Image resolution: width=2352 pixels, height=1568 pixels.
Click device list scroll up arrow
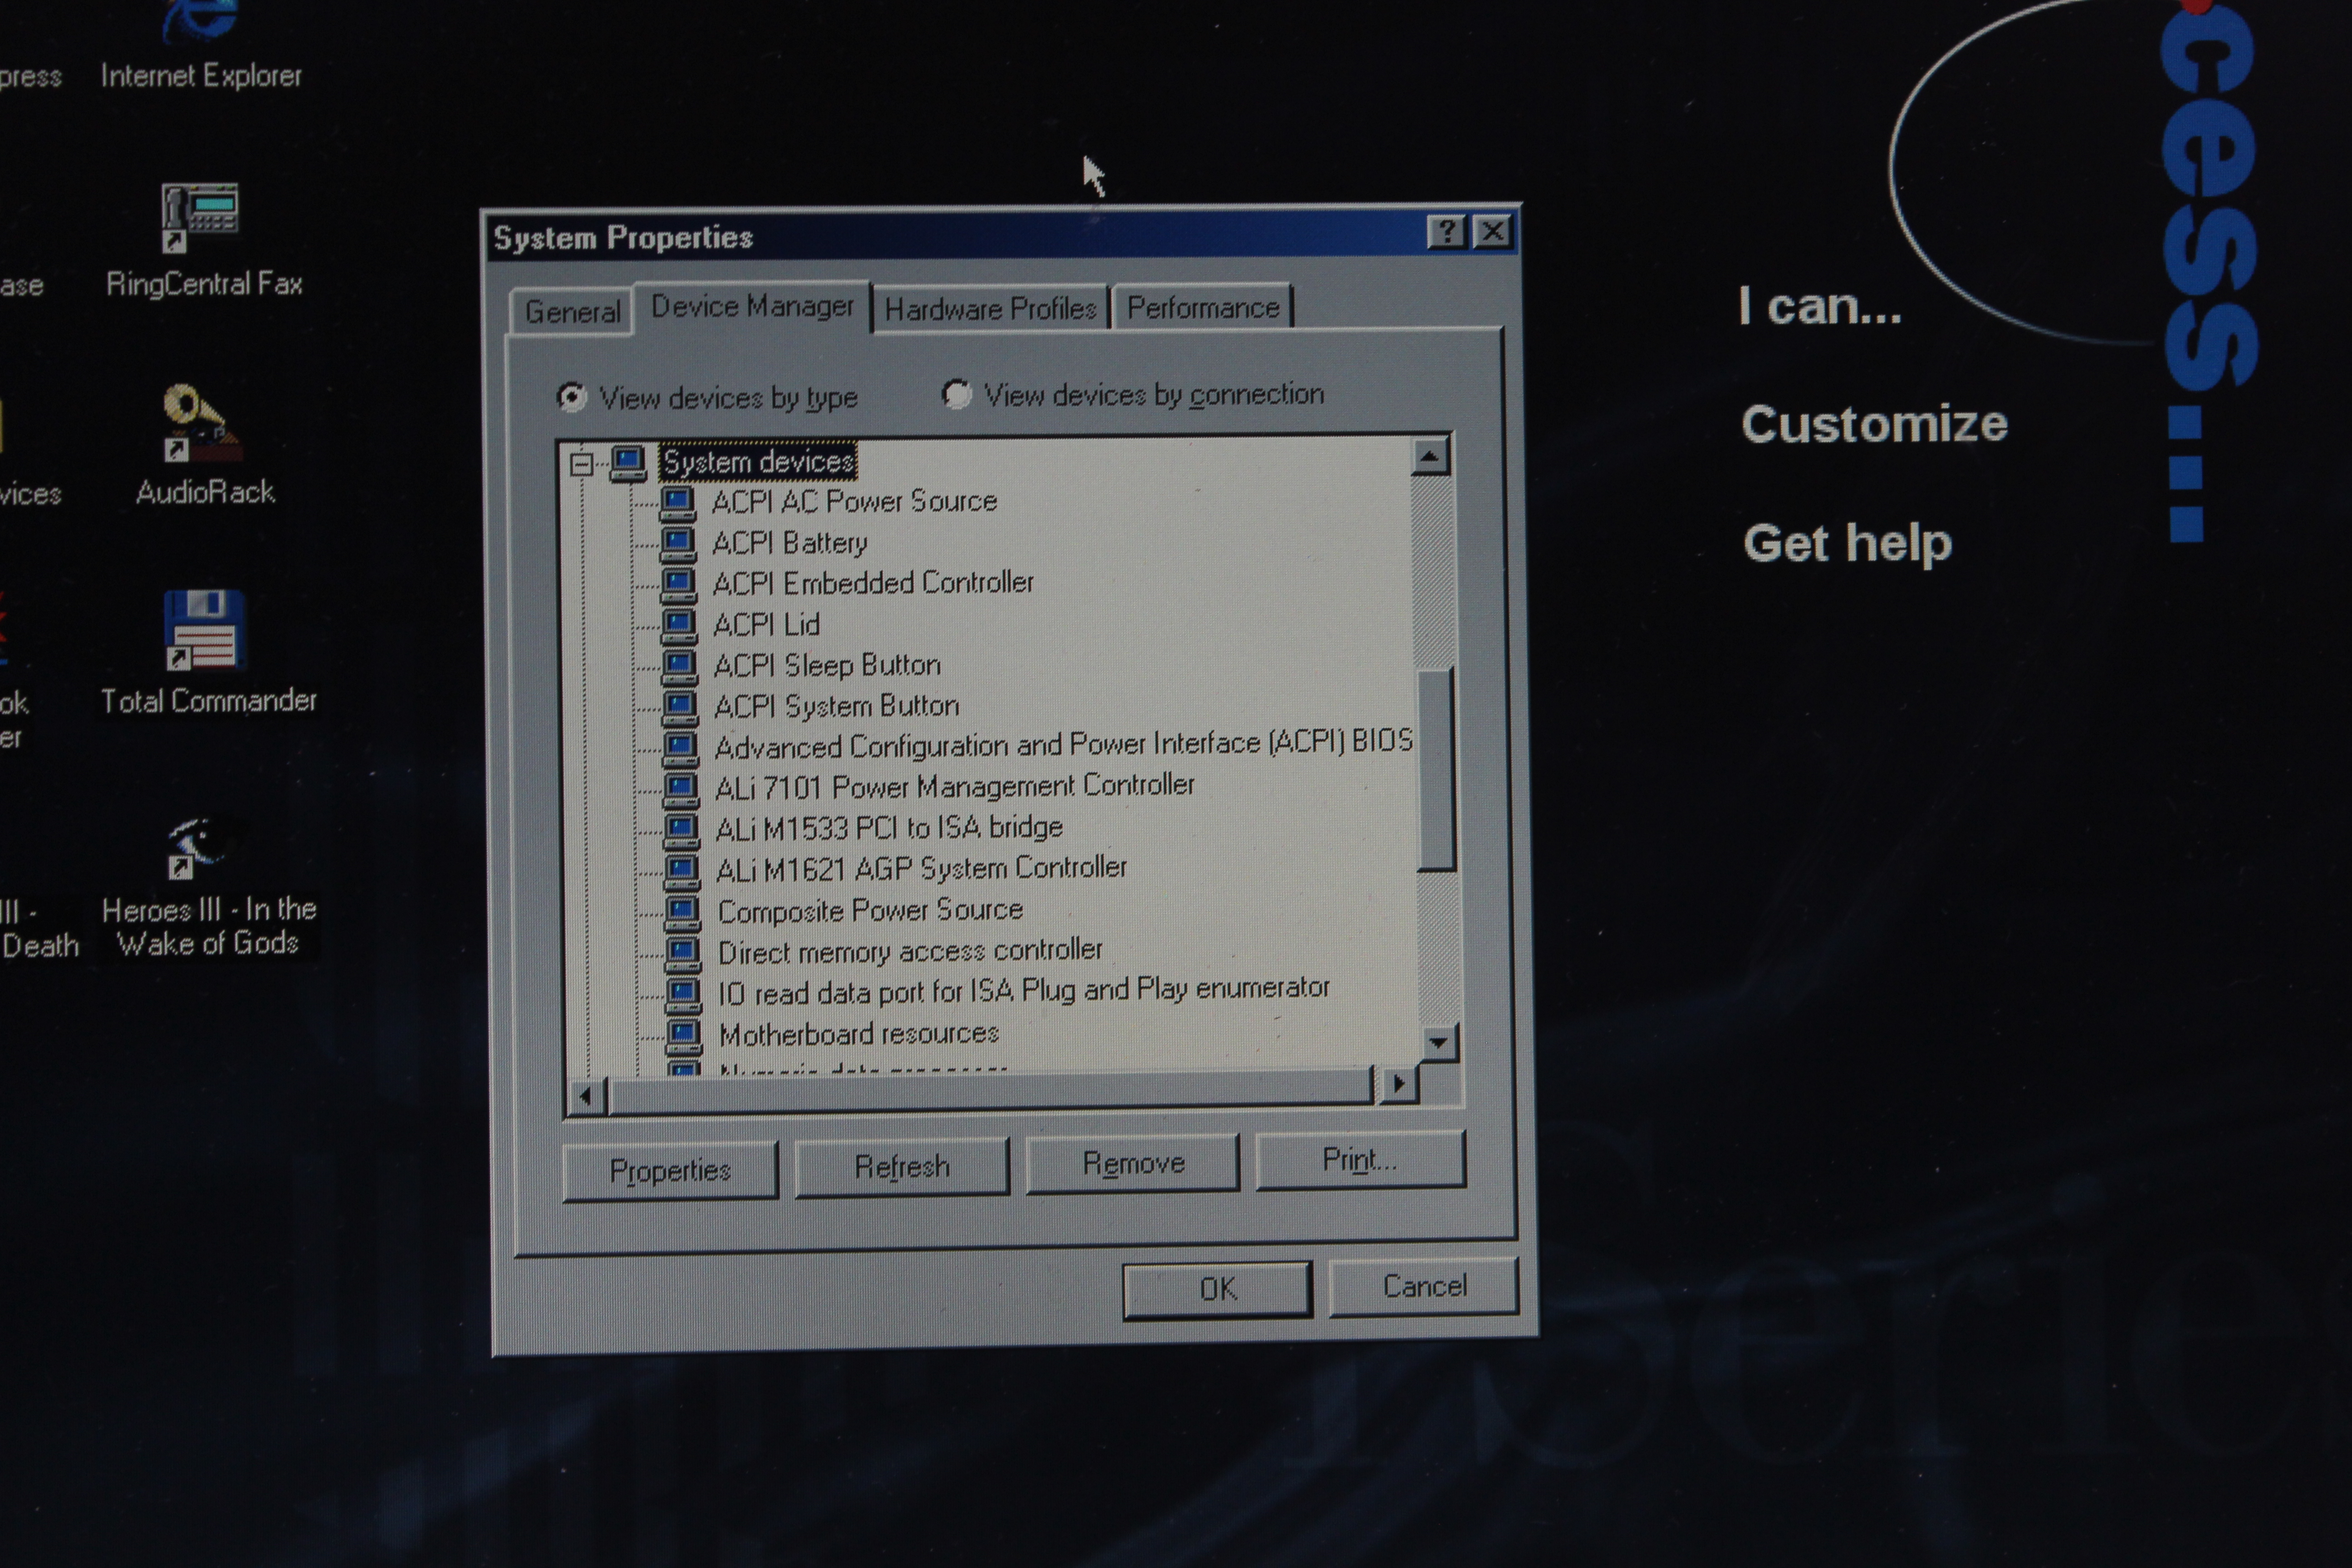tap(1430, 457)
